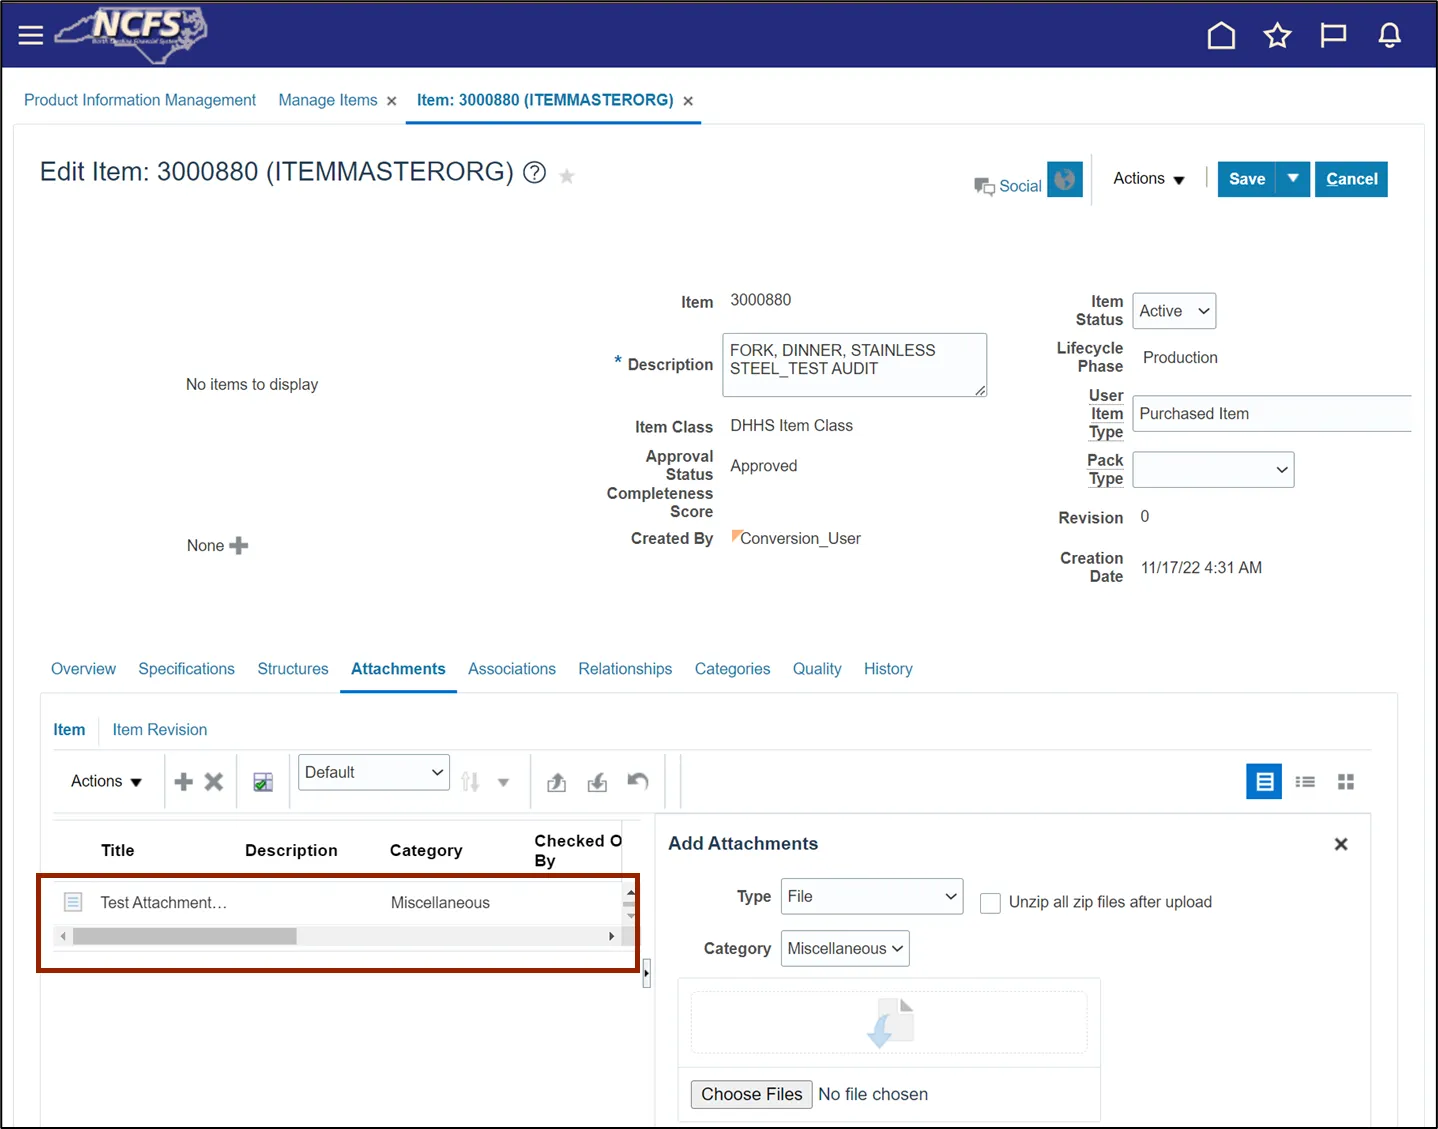Click the plus icon to add attachment
The image size is (1438, 1129).
pos(183,782)
